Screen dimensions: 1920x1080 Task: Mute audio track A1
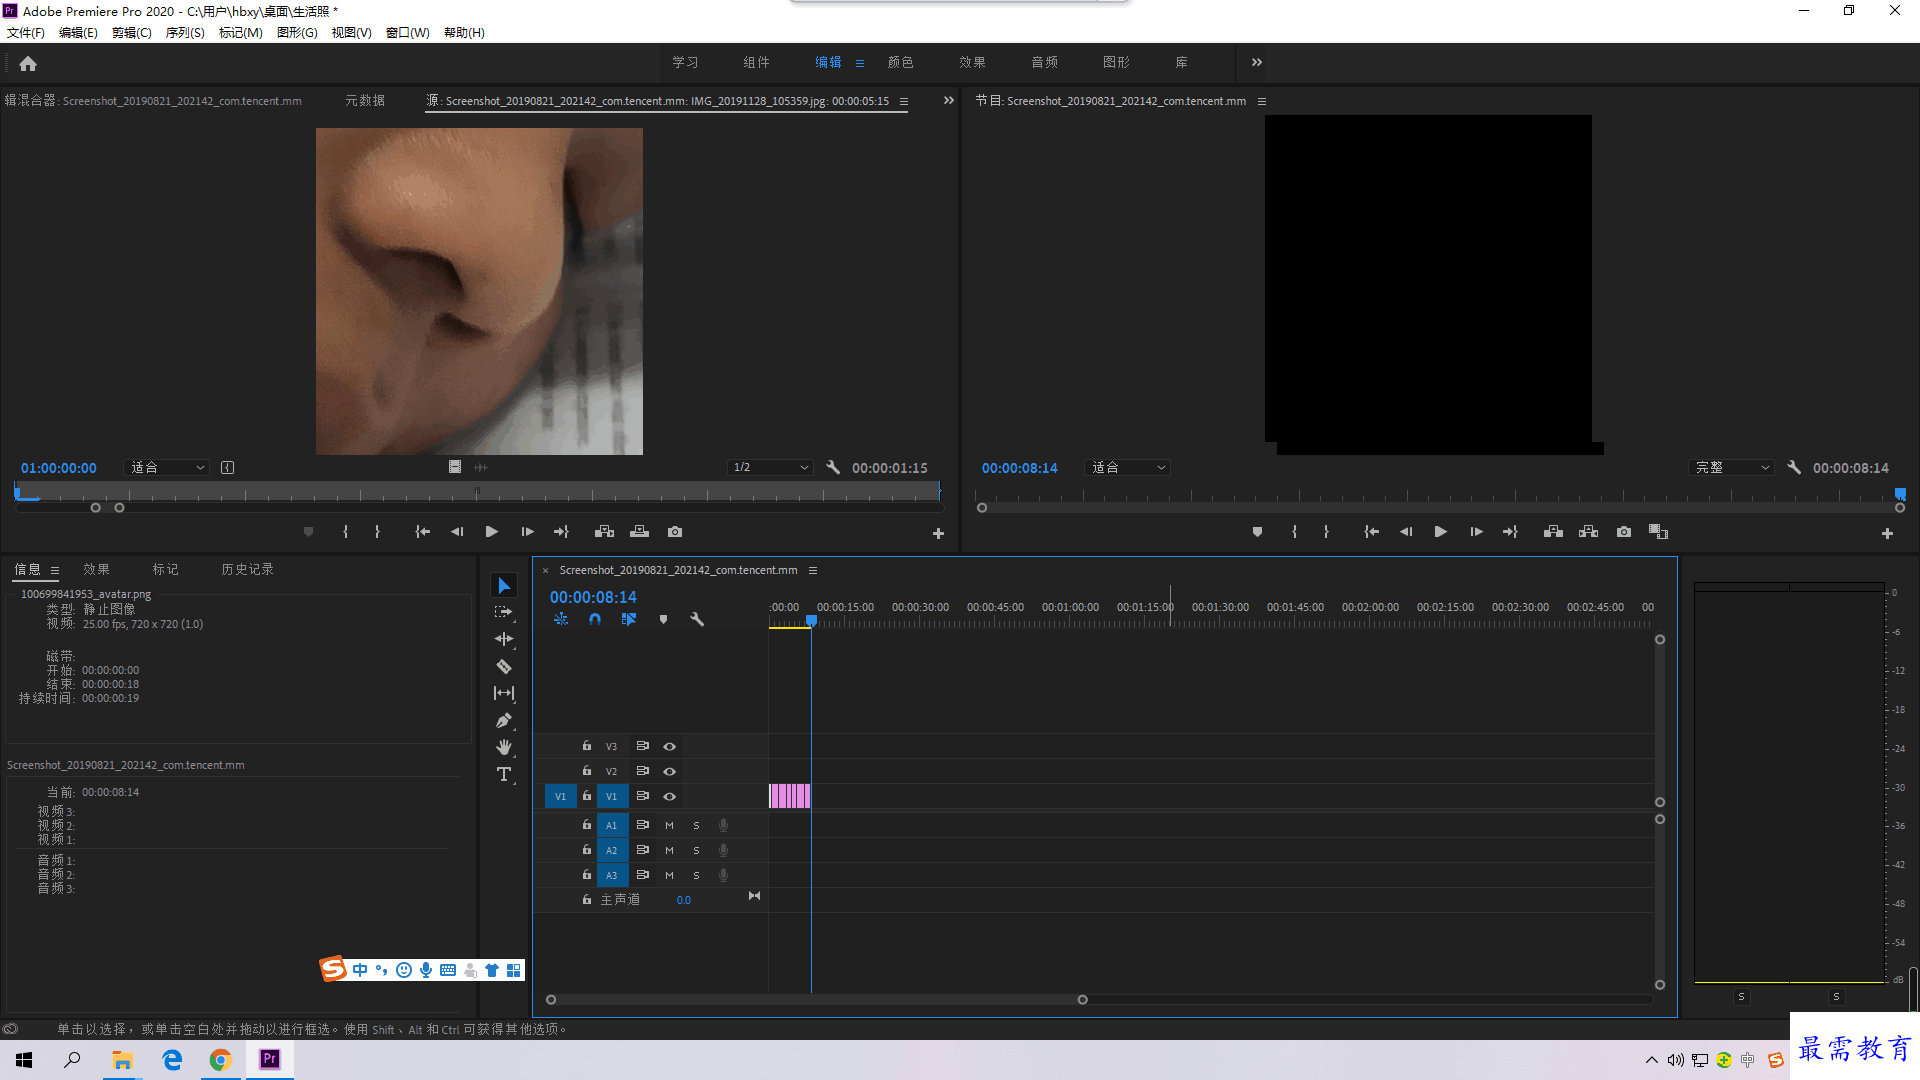pos(669,825)
